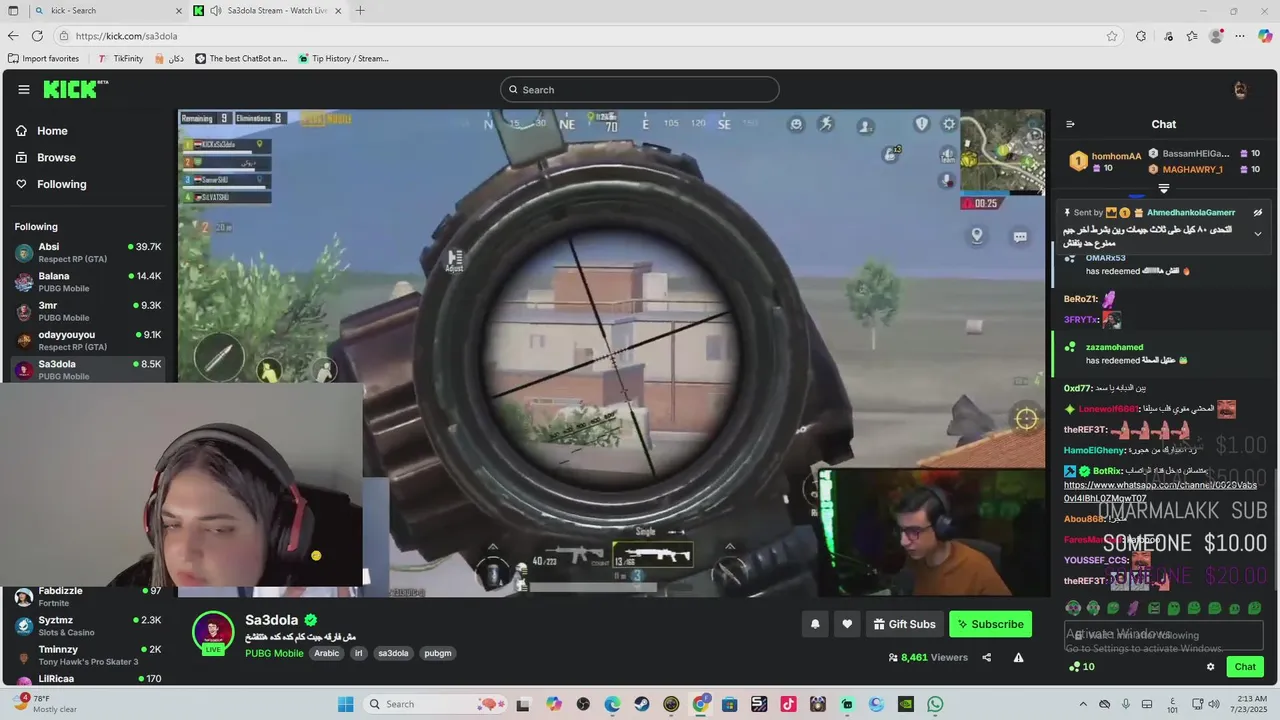The image size is (1280, 720).
Task: Focus the Kick search field
Action: (x=640, y=90)
